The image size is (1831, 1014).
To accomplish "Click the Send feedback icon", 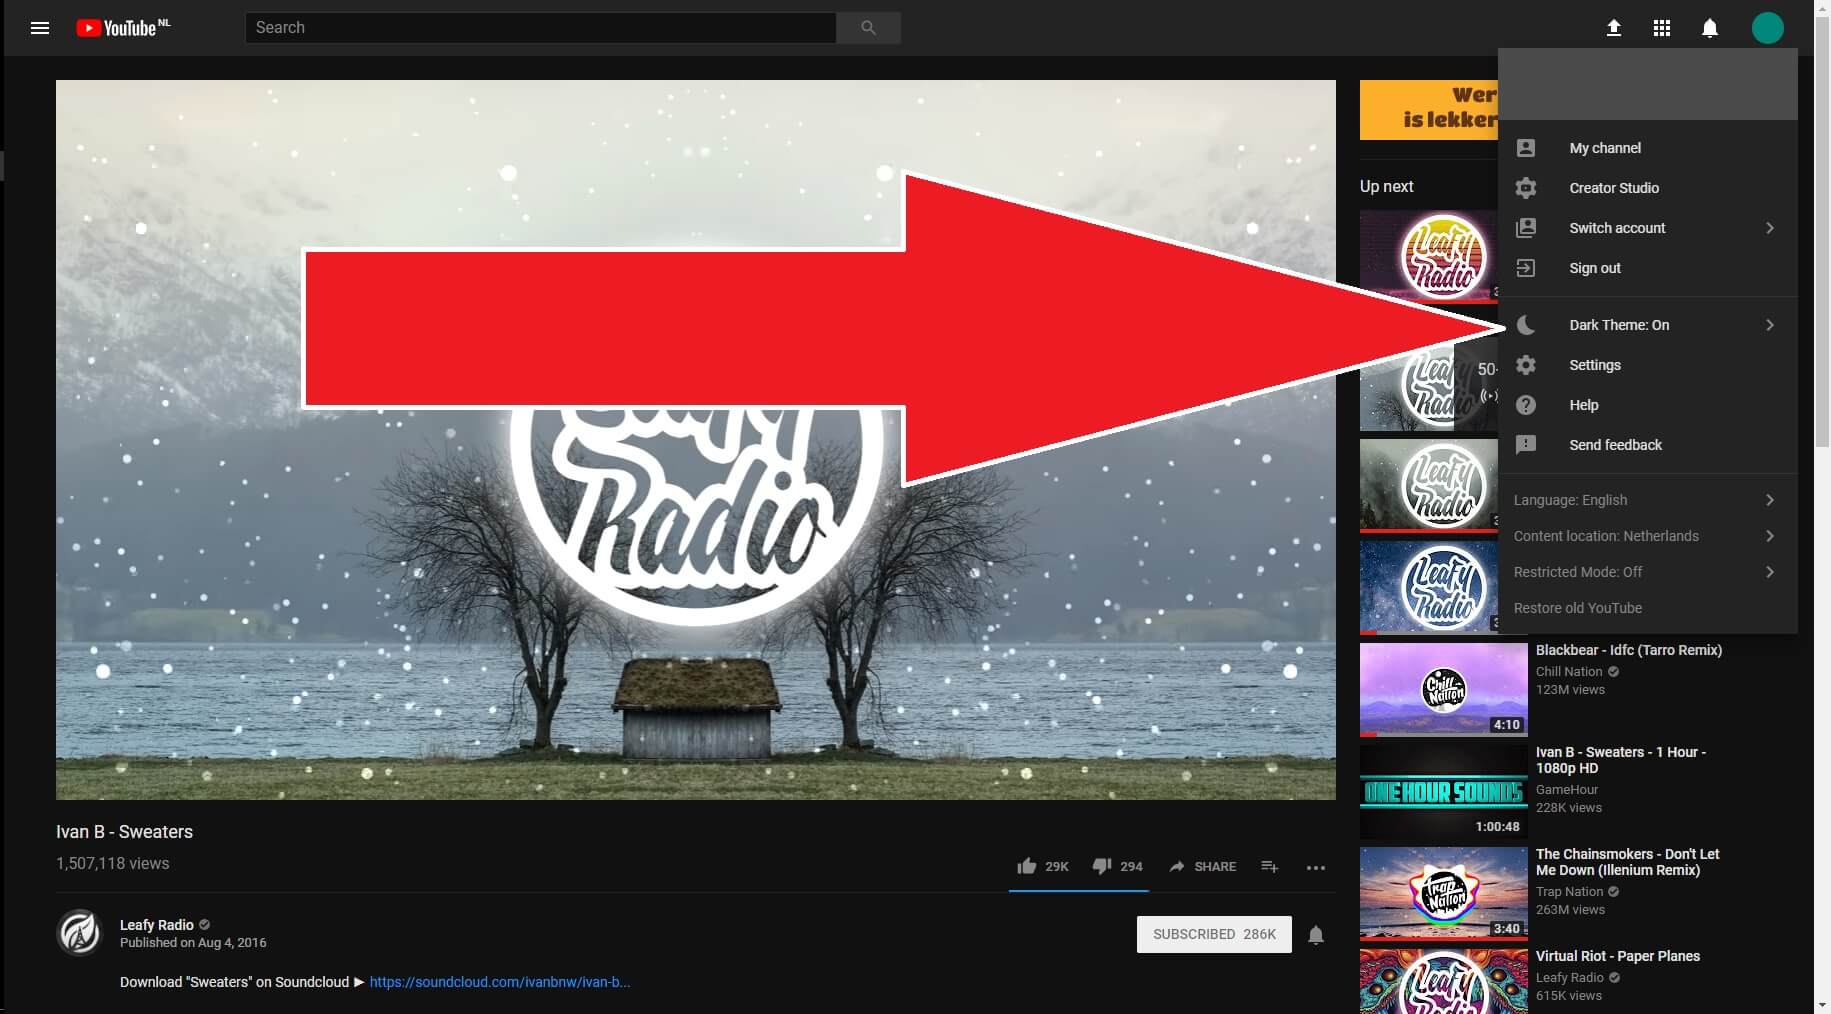I will pos(1526,445).
